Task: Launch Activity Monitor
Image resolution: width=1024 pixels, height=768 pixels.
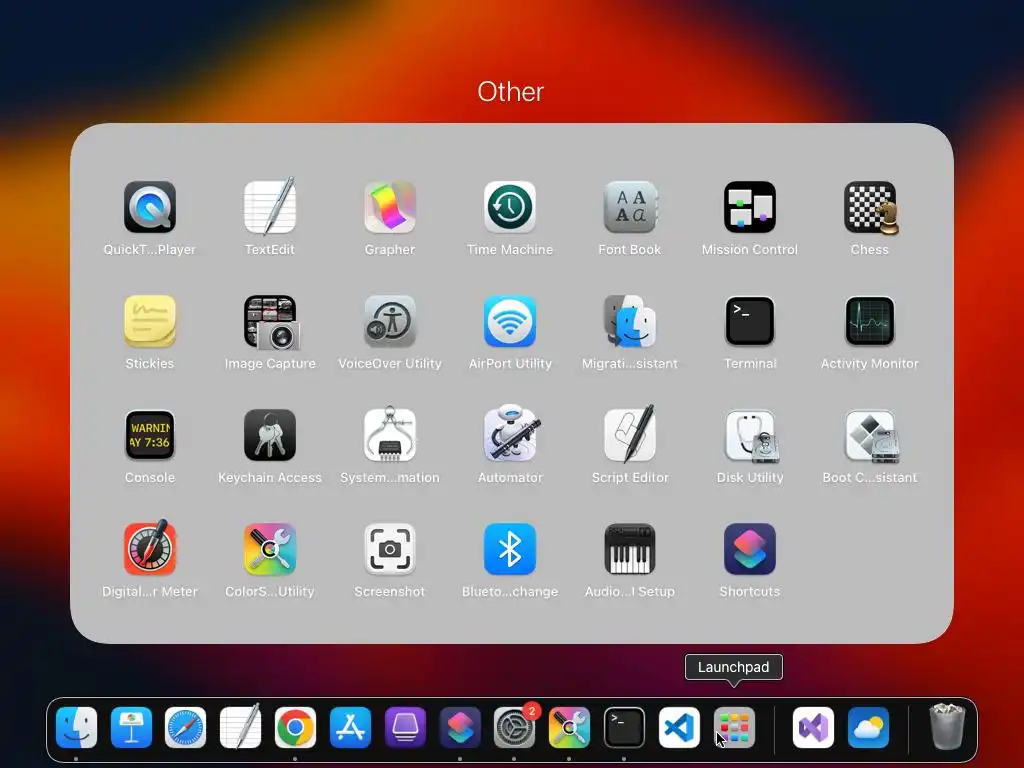Action: pos(870,321)
